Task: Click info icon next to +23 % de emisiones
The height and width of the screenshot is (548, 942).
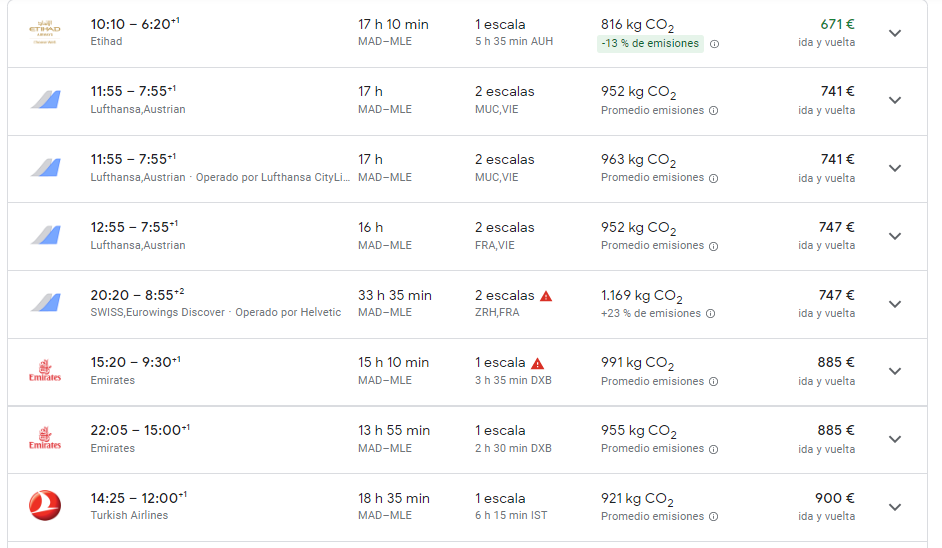Action: (x=710, y=314)
